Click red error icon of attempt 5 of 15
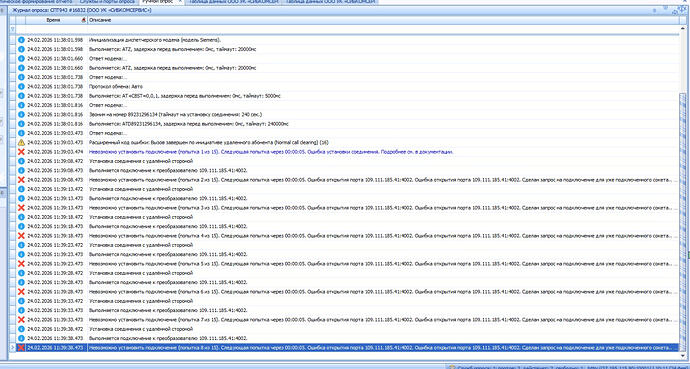Viewport: 690px width, 369px height. point(21,263)
